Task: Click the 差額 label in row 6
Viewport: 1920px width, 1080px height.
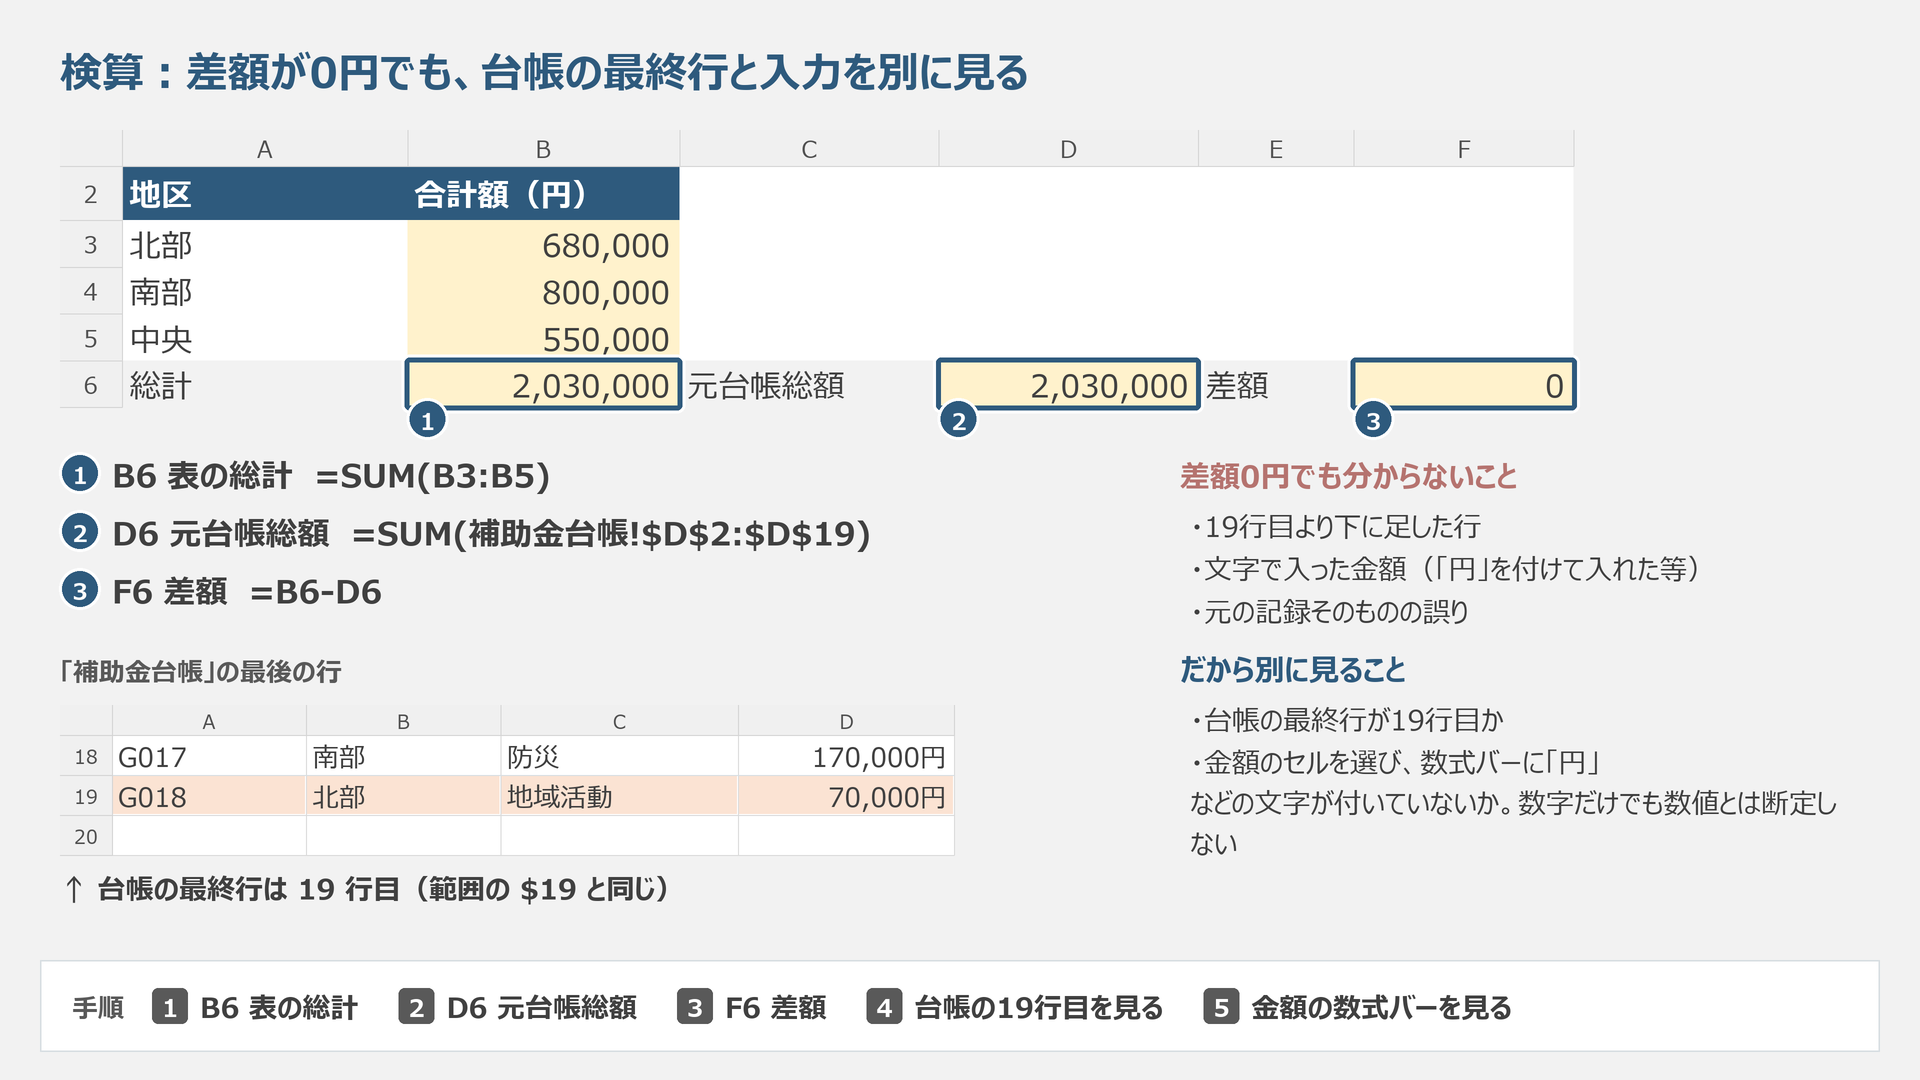Action: 1276,385
